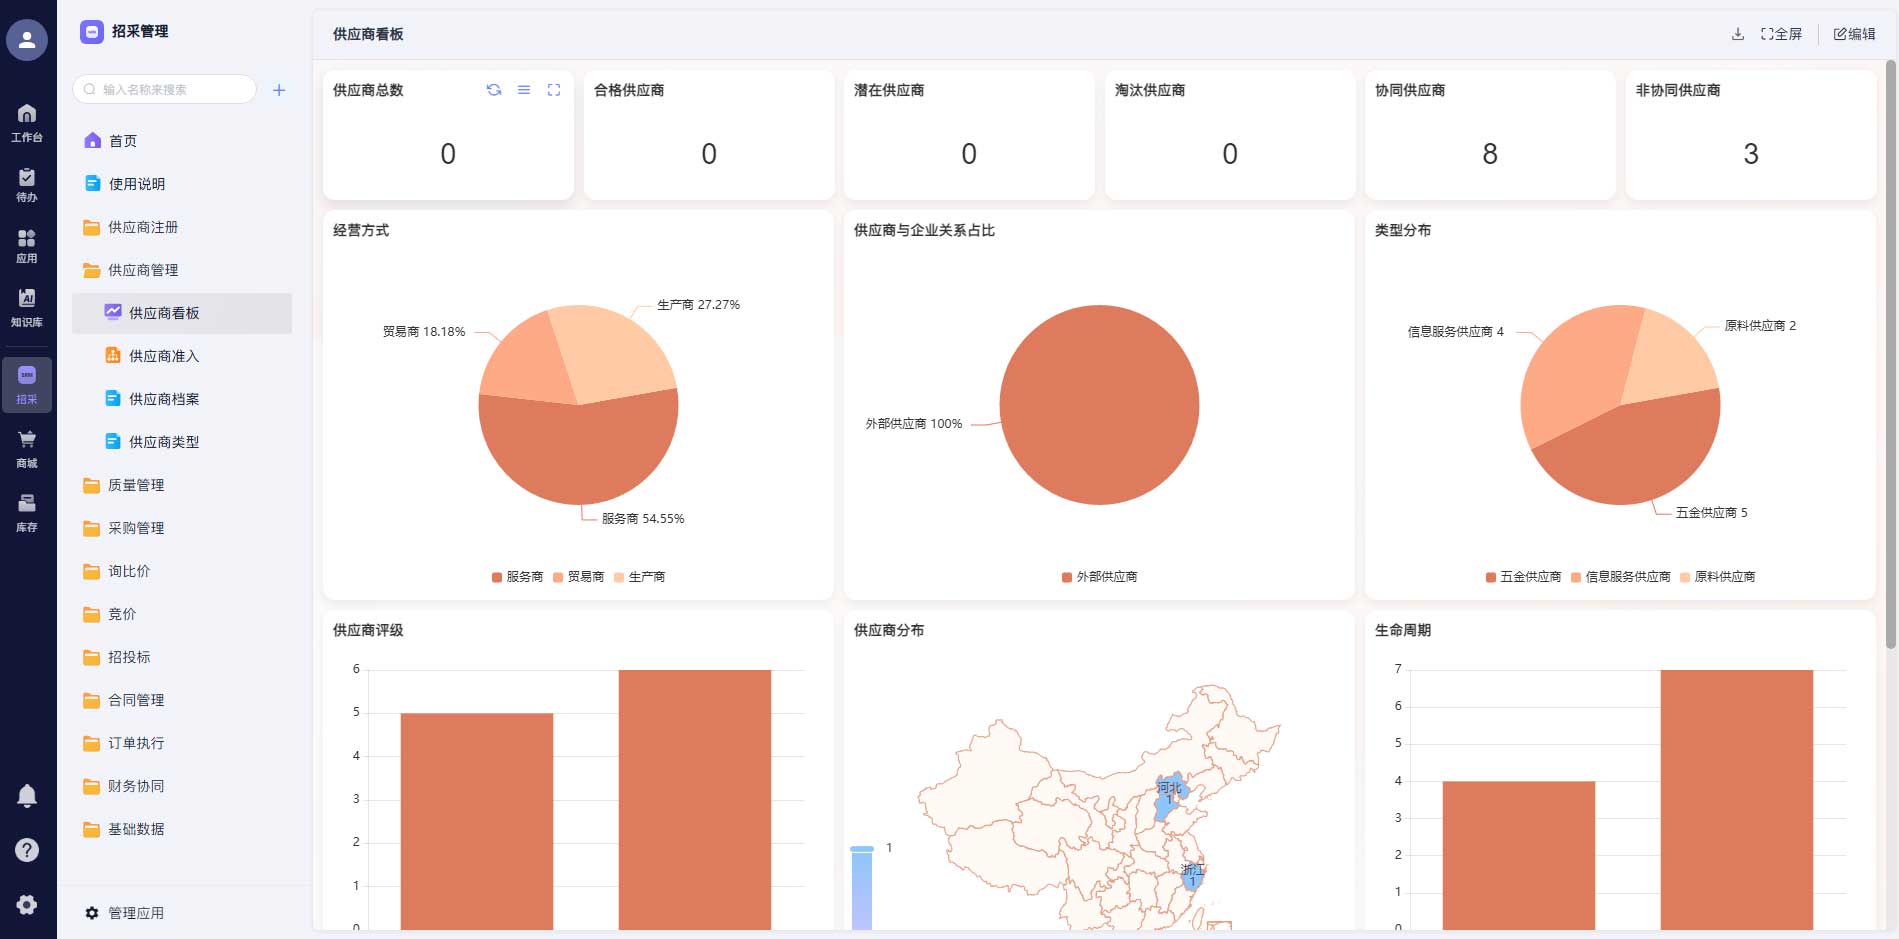Image resolution: width=1899 pixels, height=939 pixels.
Task: Open 商城 shopping cart in left rail
Action: point(27,448)
